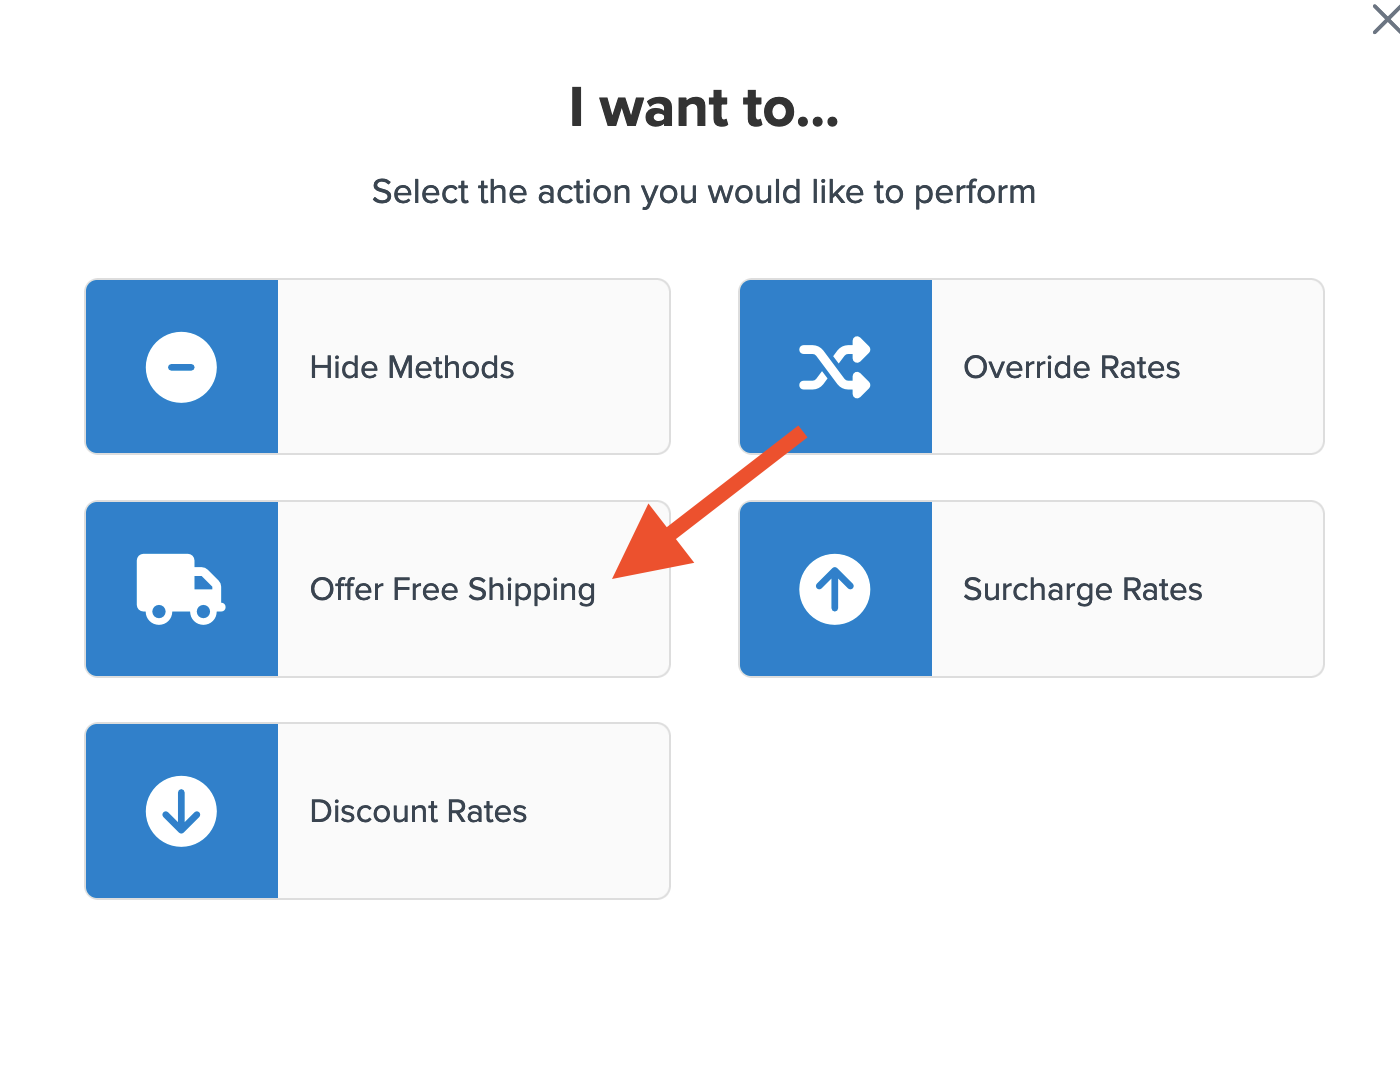Choose the "Override Rates" text
Screen dimensions: 1400x1074
(x=1071, y=367)
